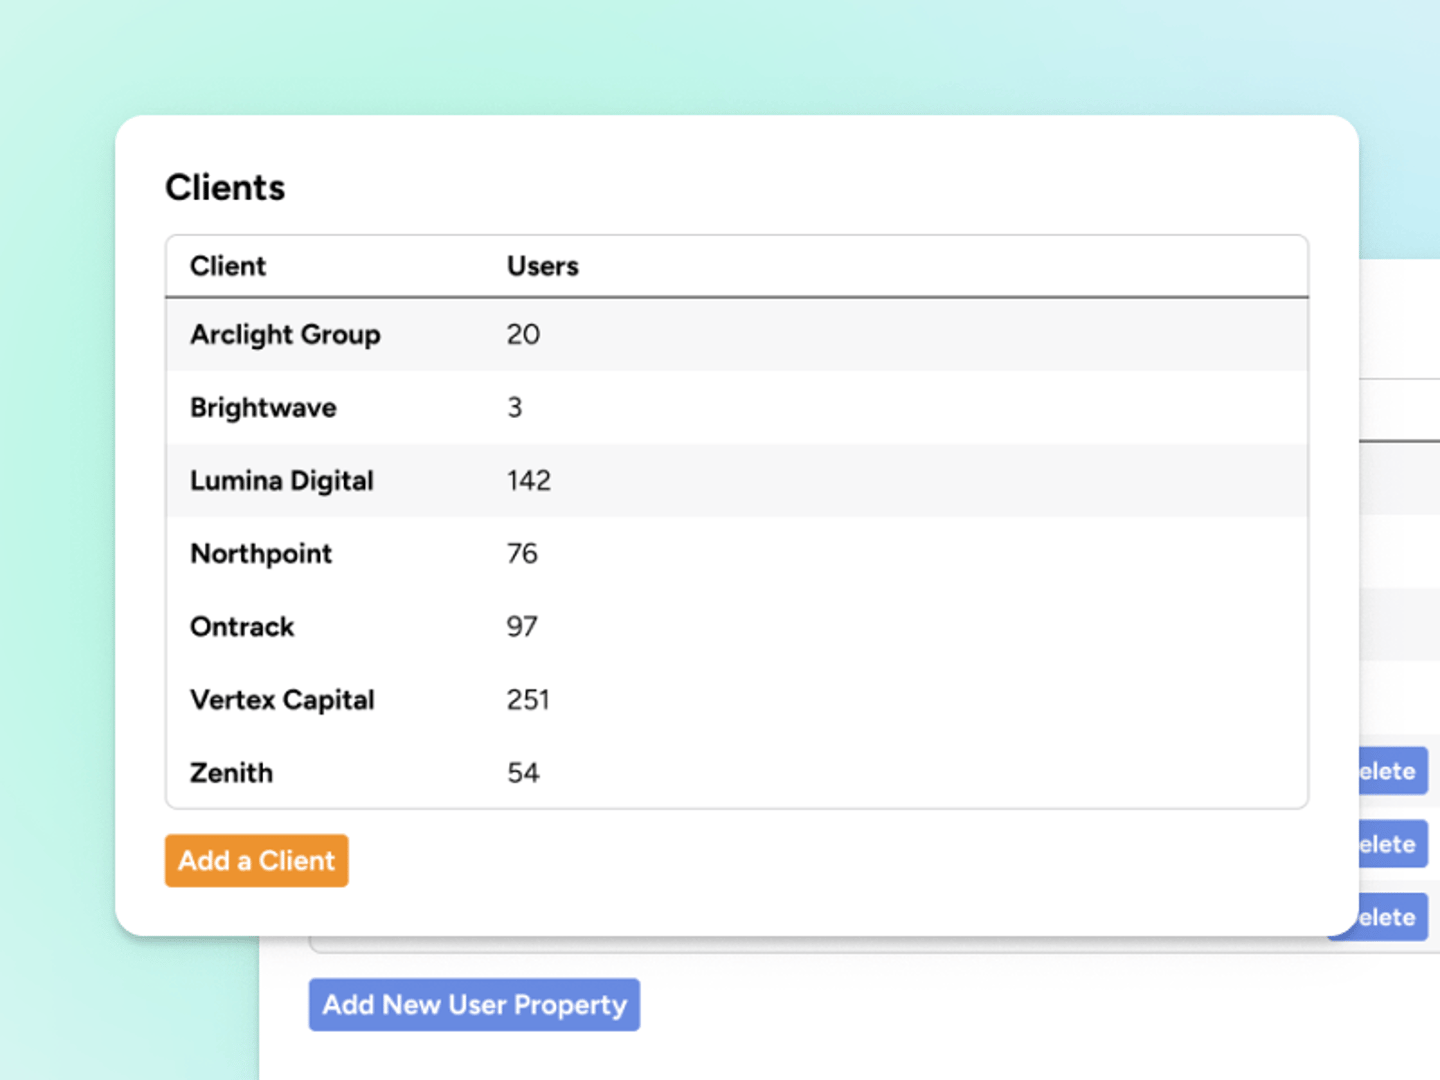
Task: Select the Vertex Capital client row
Action: point(282,699)
